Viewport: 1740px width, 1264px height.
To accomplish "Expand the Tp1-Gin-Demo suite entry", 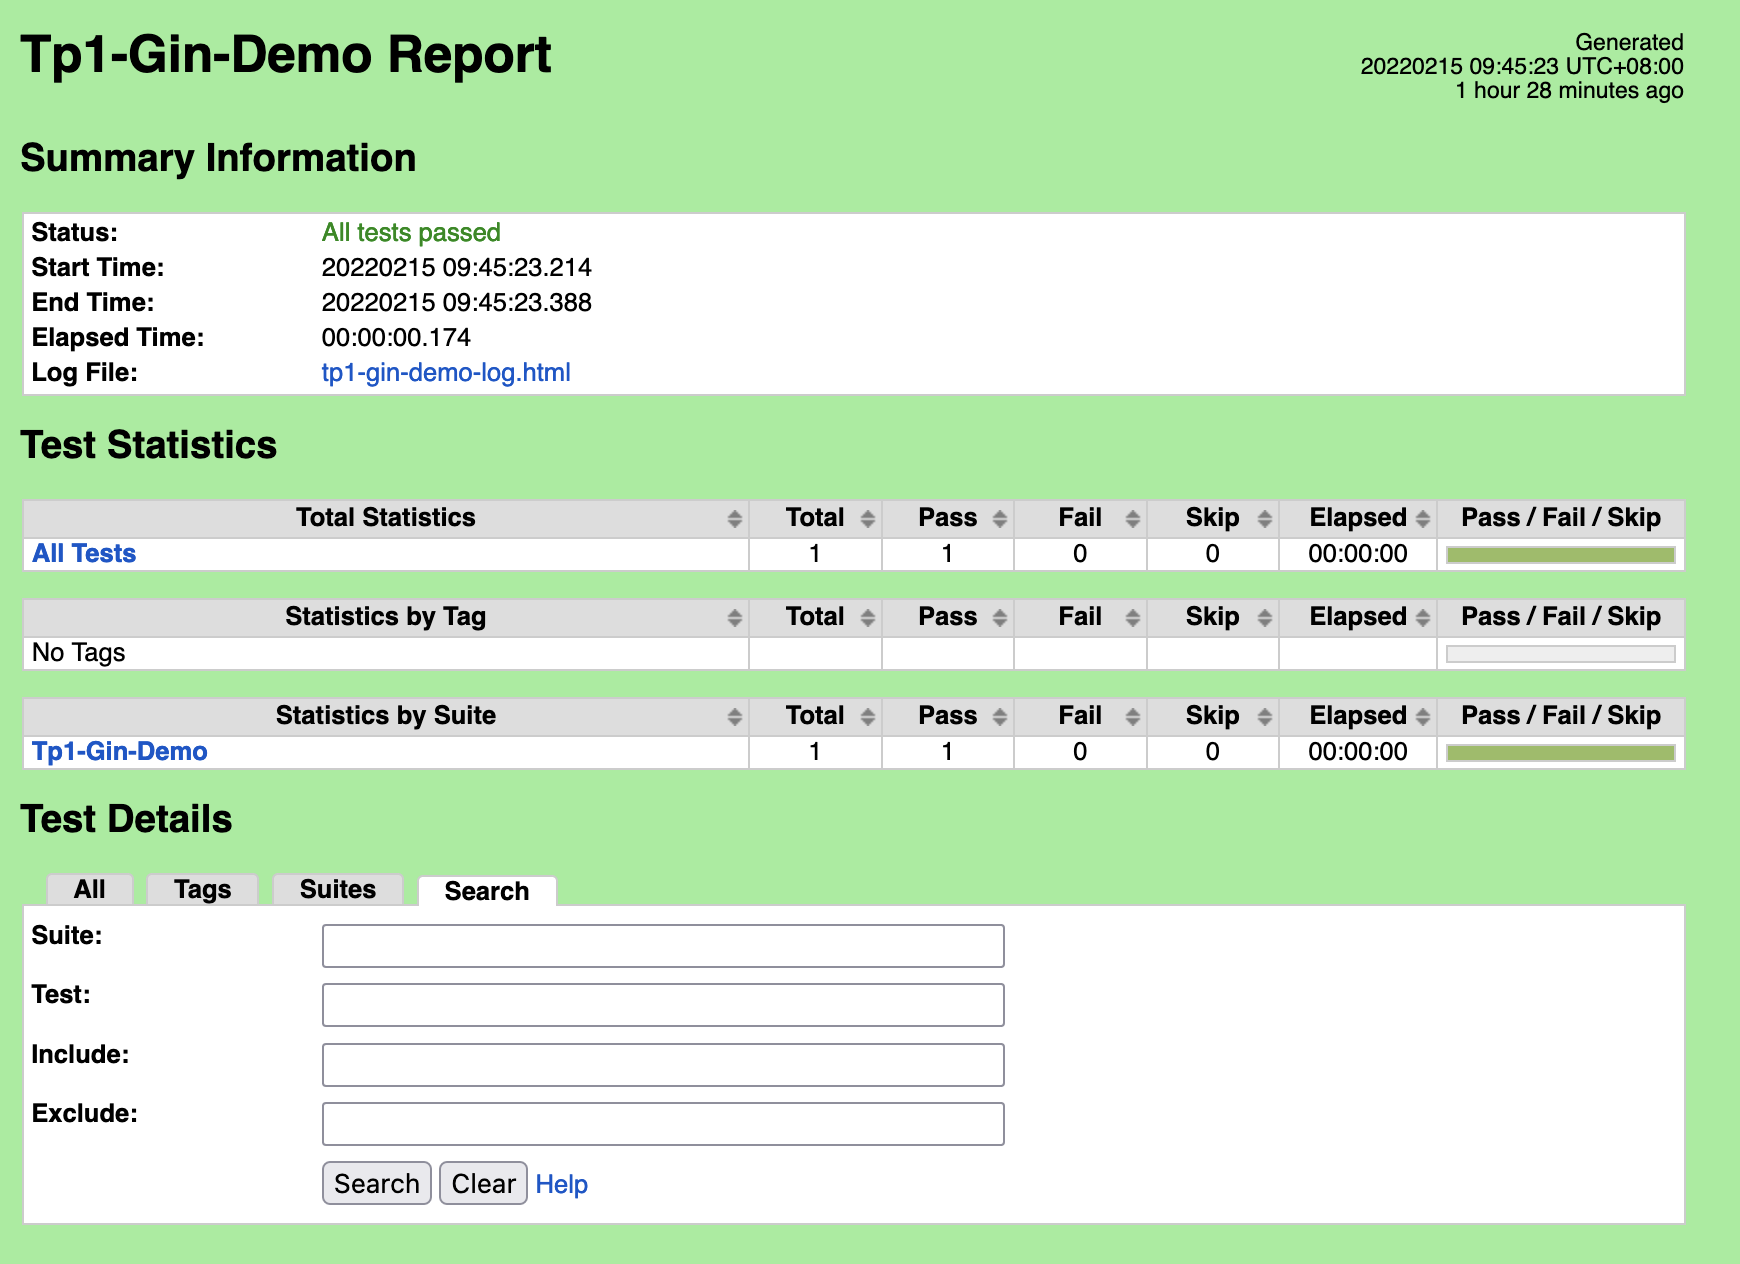I will point(119,751).
